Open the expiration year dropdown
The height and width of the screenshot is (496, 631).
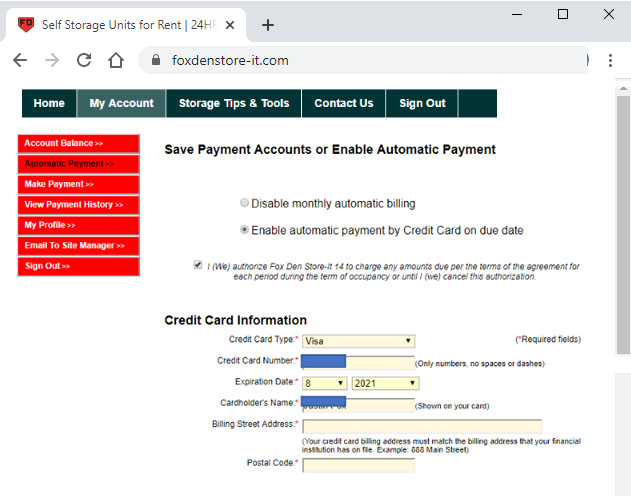tap(385, 383)
